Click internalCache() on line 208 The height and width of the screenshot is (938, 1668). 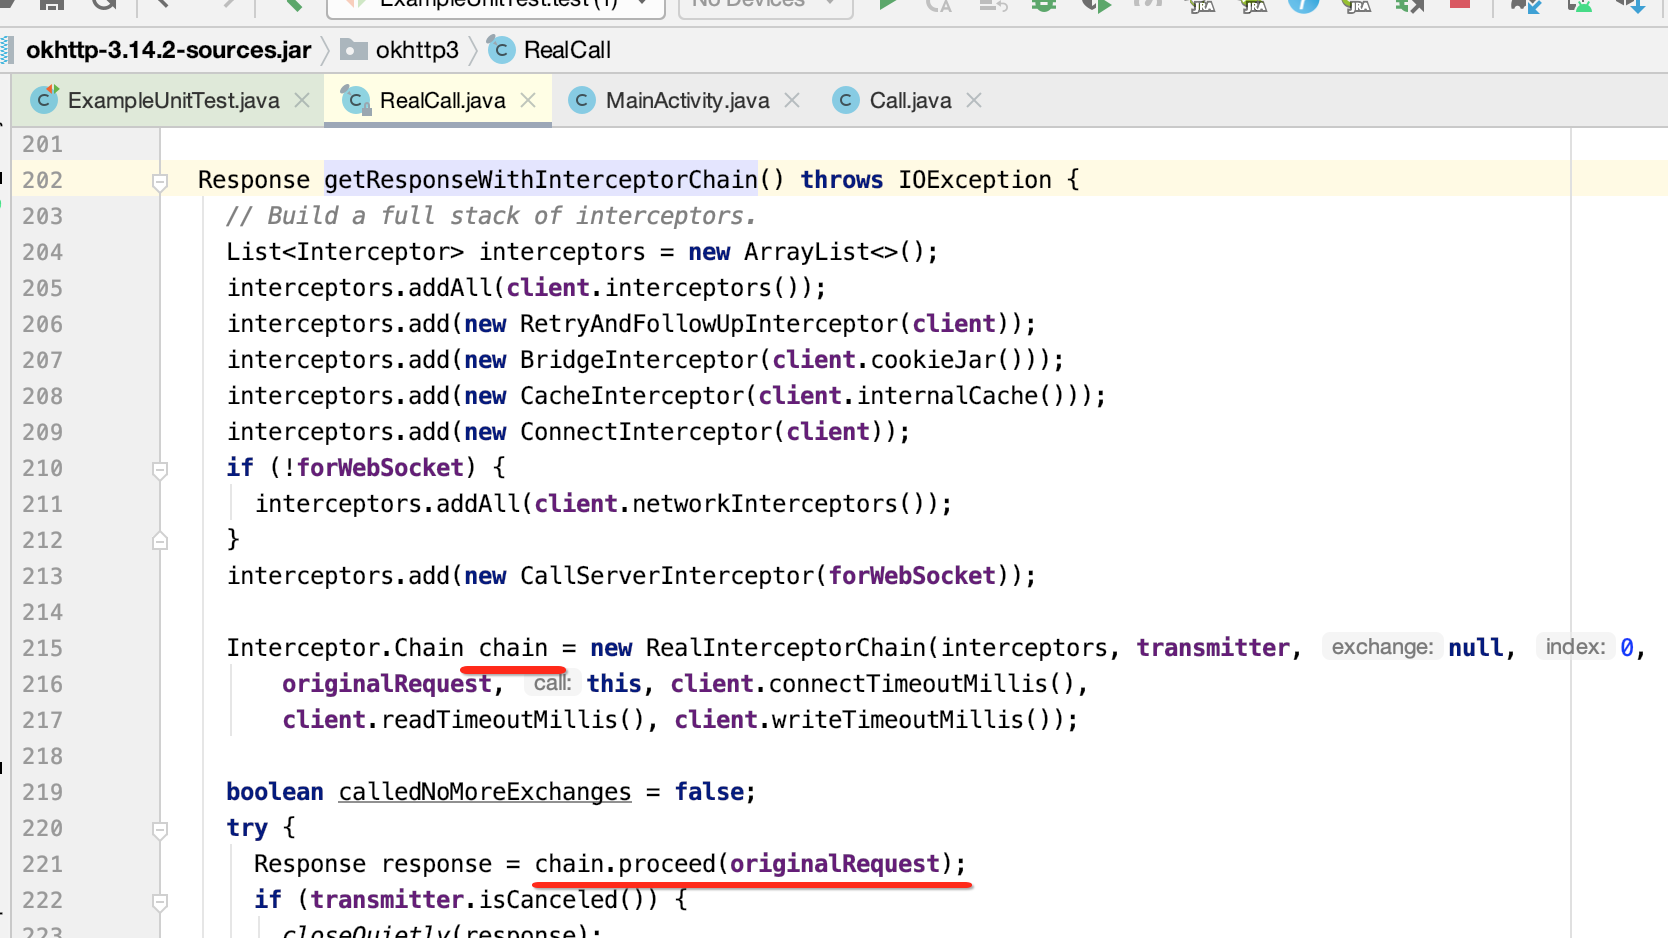[961, 396]
